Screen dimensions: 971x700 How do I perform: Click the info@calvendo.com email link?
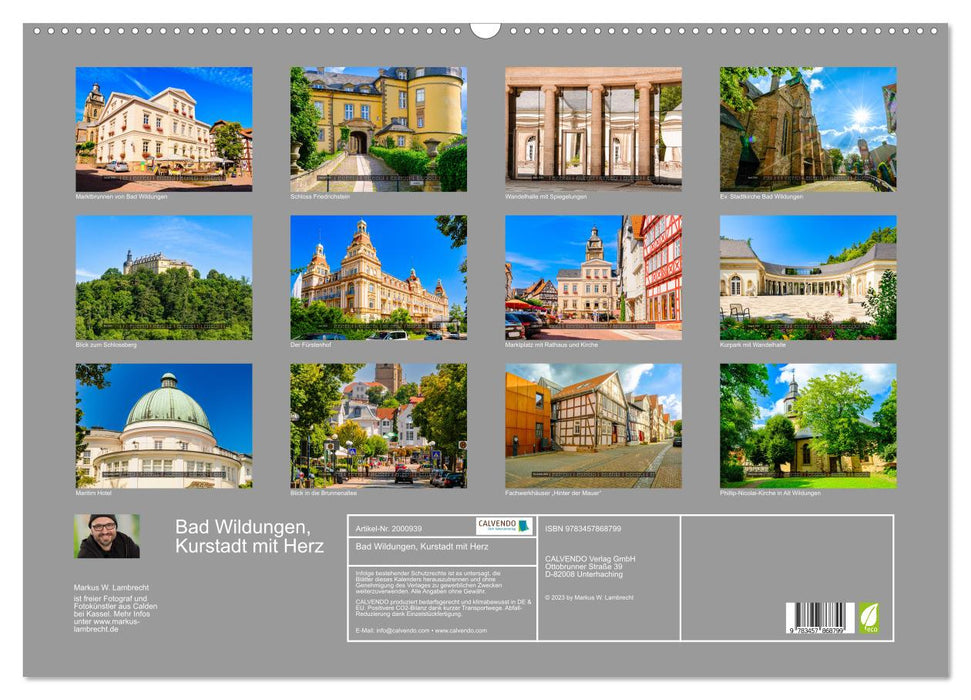tap(401, 632)
